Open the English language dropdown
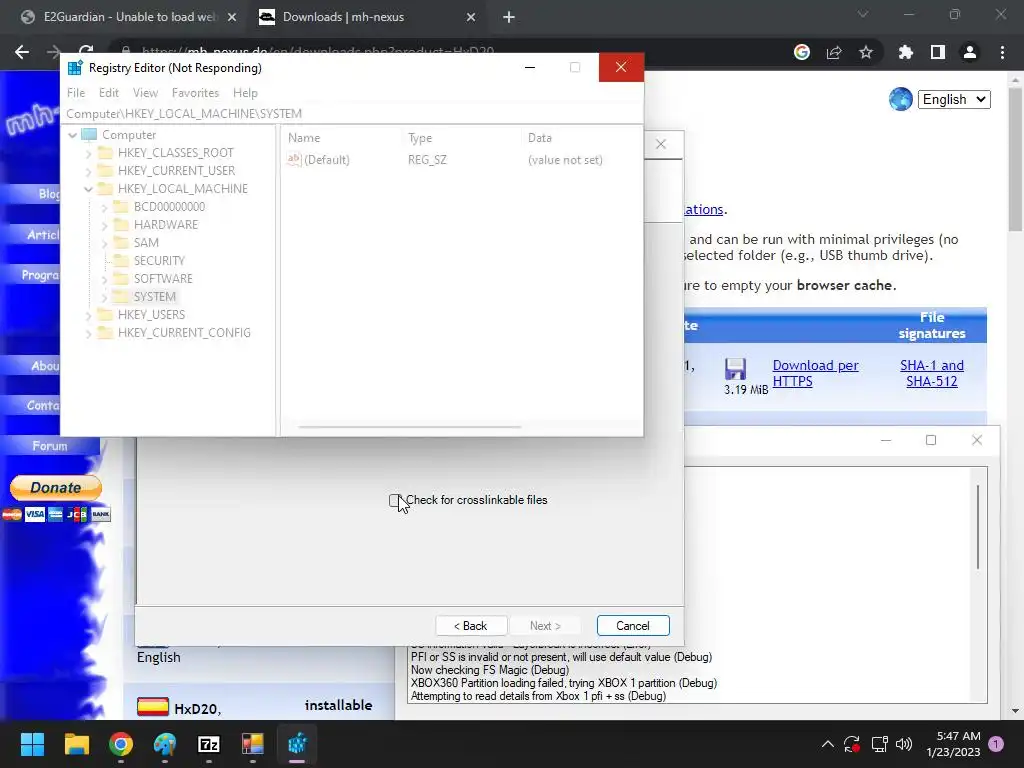This screenshot has height=768, width=1024. click(x=954, y=99)
